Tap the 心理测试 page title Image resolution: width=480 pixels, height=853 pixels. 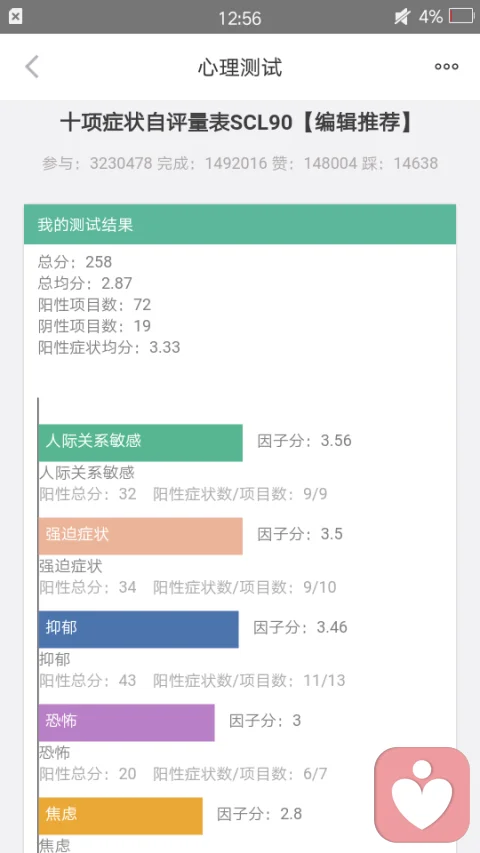pos(240,67)
